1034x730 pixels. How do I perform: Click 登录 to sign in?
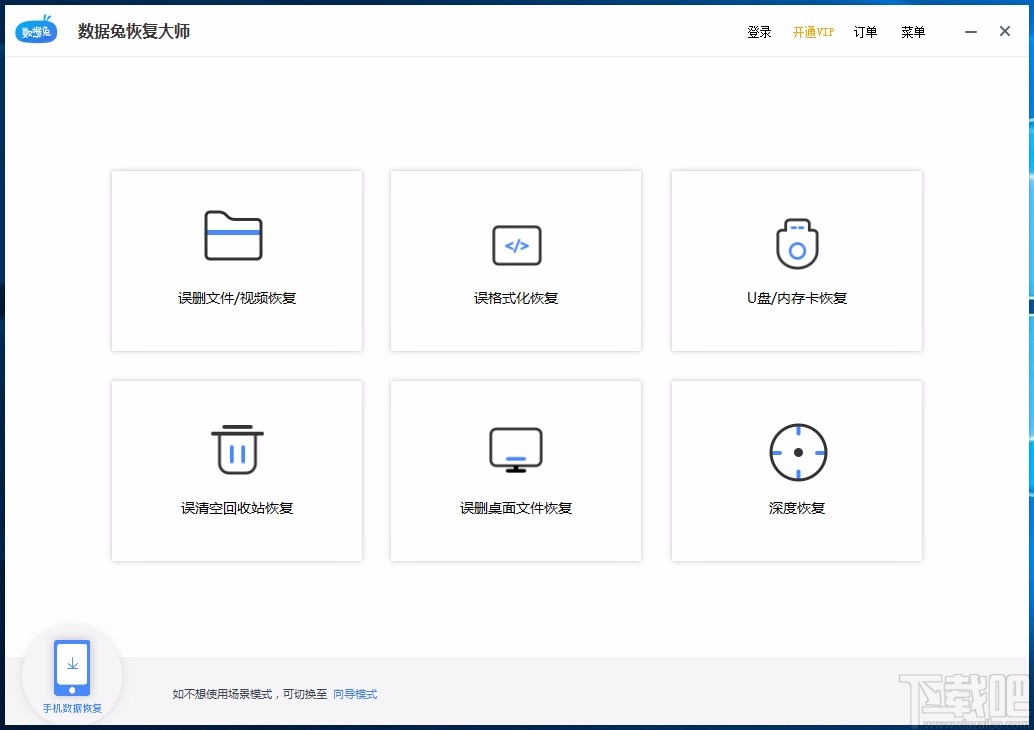tap(759, 31)
